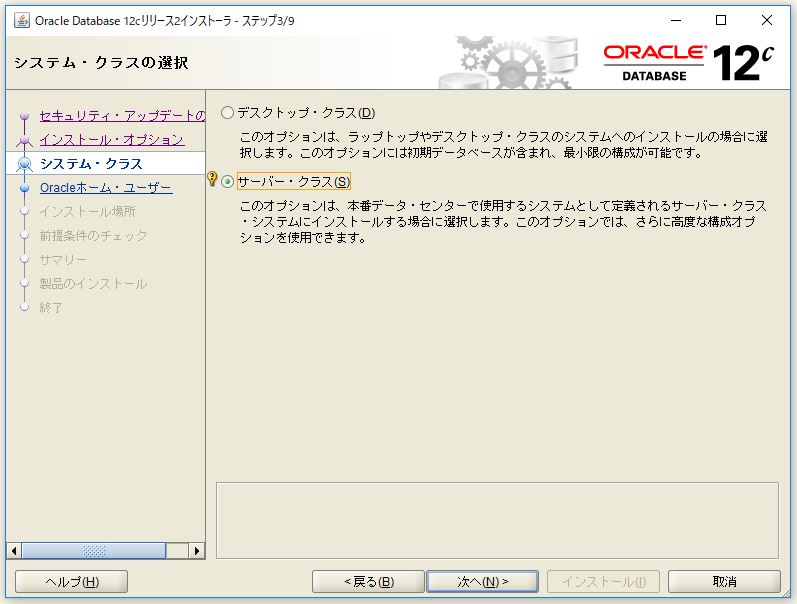Click the disabled インストール場所 step text
The height and width of the screenshot is (604, 797).
[x=87, y=212]
